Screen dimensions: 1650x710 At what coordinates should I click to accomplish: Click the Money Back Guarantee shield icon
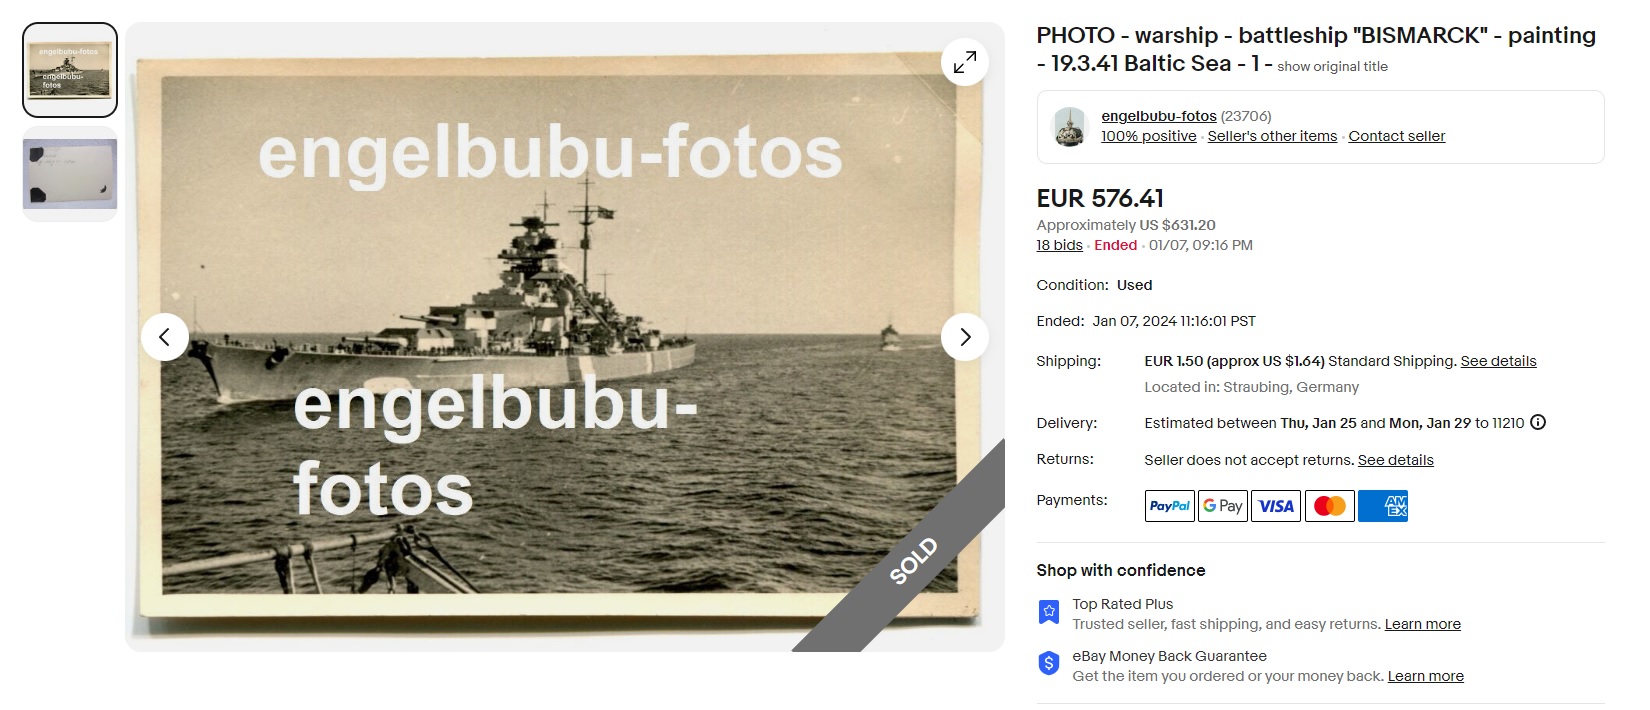click(x=1048, y=663)
